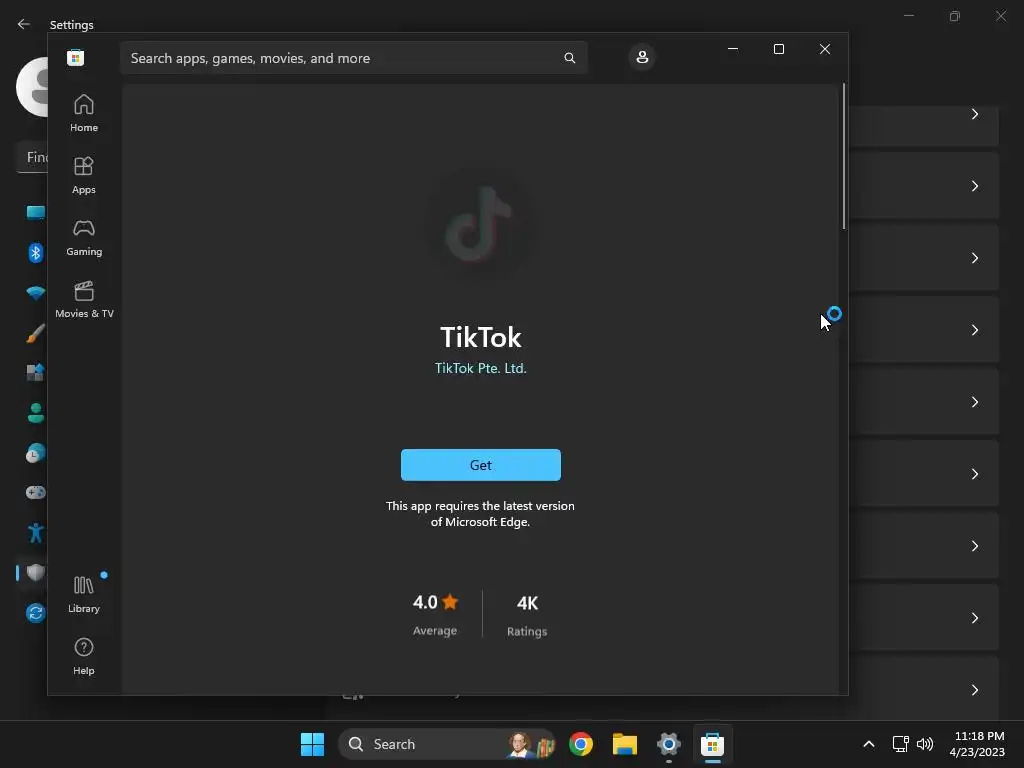Image resolution: width=1024 pixels, height=768 pixels.
Task: Click the taskbar Search box
Action: [x=447, y=744]
